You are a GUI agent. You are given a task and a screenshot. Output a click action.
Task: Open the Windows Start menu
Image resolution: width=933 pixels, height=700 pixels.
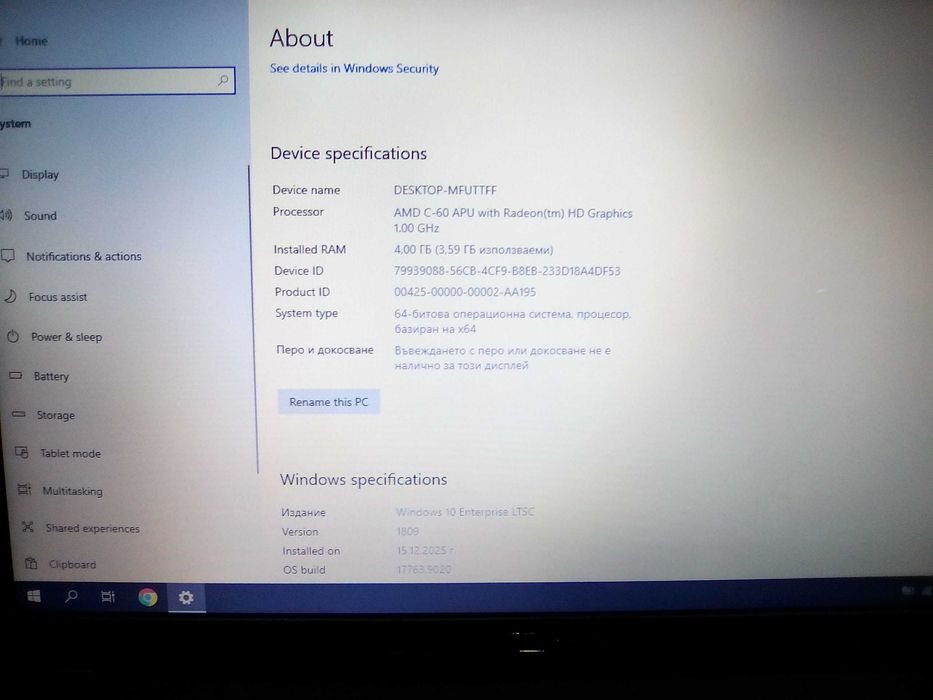pos(34,596)
